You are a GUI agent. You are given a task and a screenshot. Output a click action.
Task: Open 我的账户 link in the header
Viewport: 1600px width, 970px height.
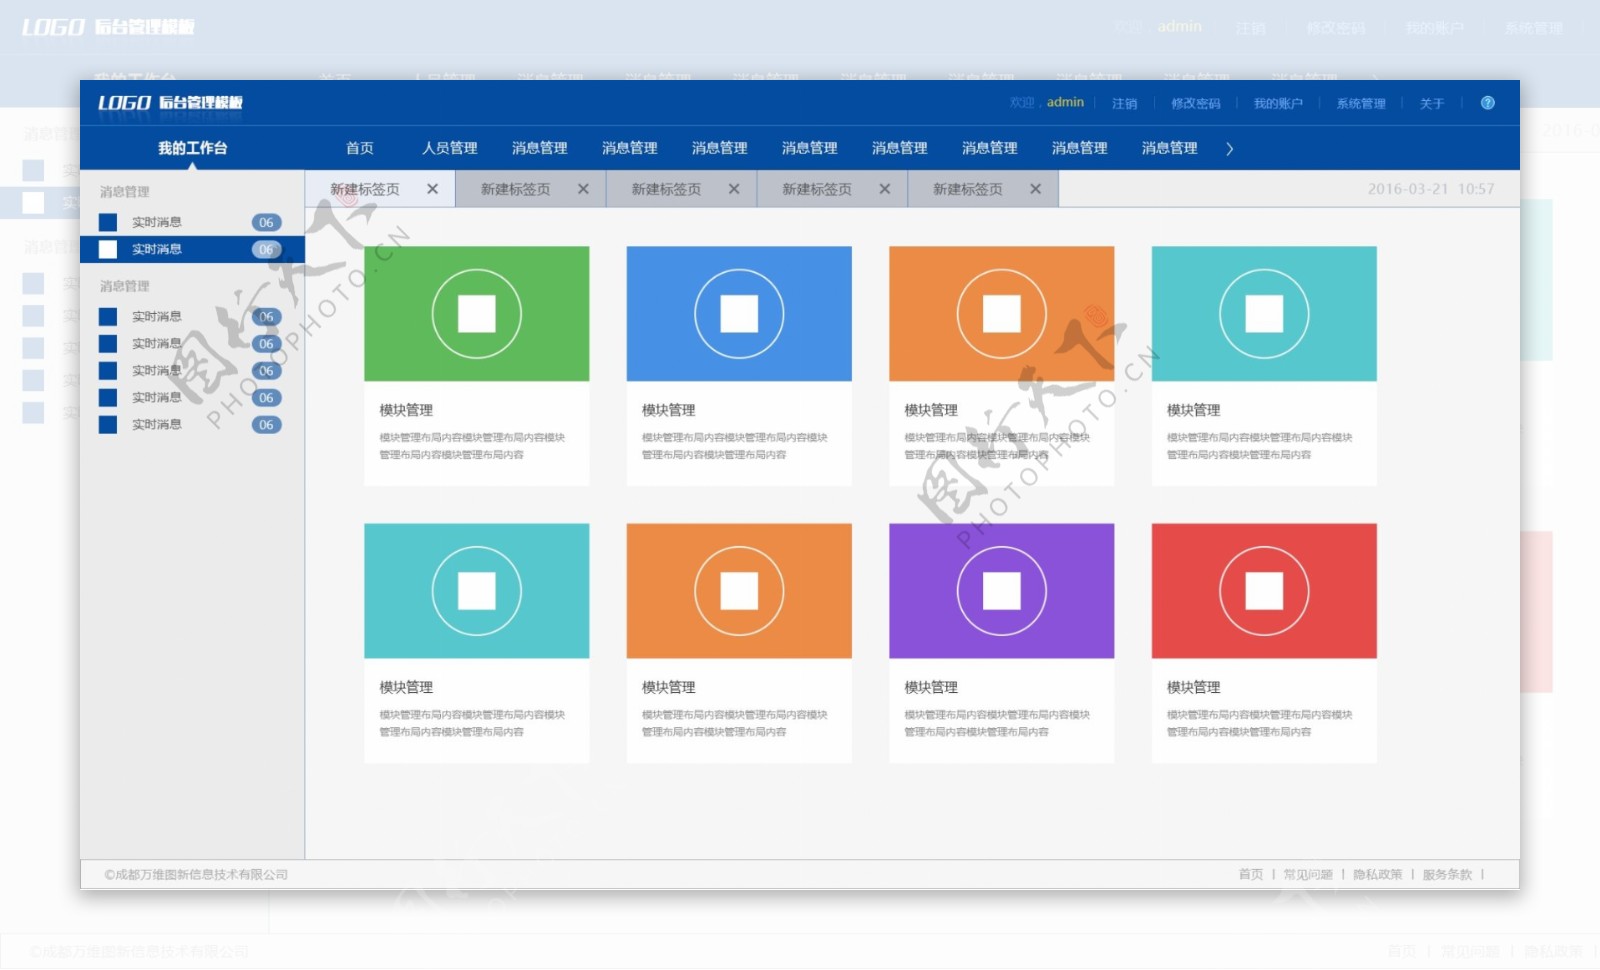[x=1278, y=103]
